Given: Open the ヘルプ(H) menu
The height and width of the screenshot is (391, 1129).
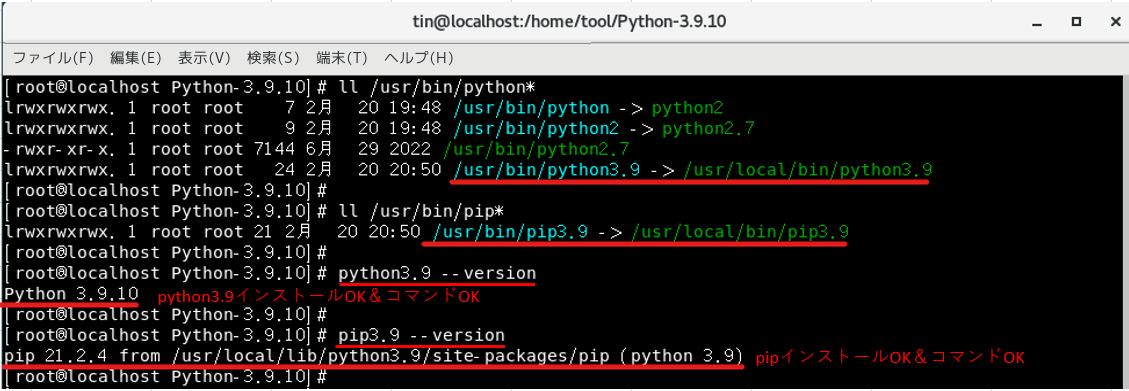Looking at the screenshot, I should tap(418, 58).
